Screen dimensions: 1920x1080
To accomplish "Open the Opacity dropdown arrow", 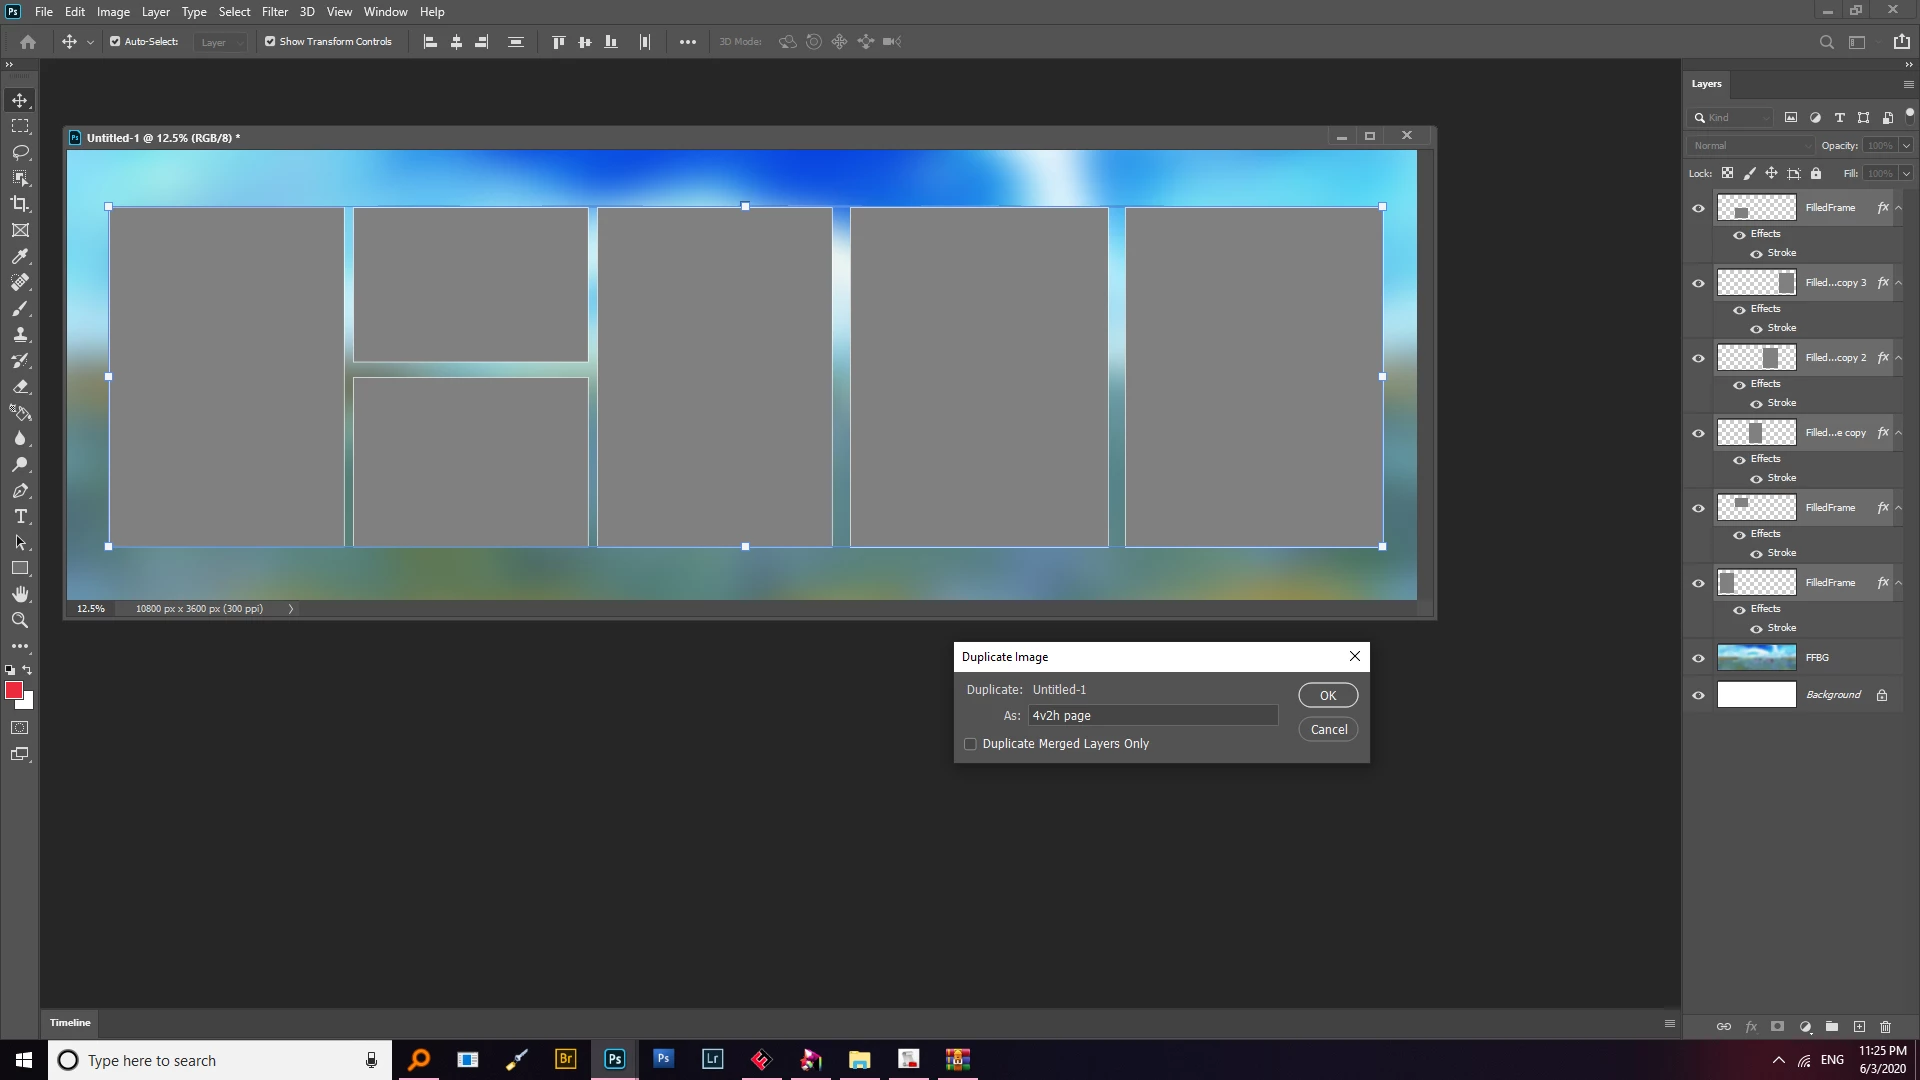I will click(x=1906, y=146).
